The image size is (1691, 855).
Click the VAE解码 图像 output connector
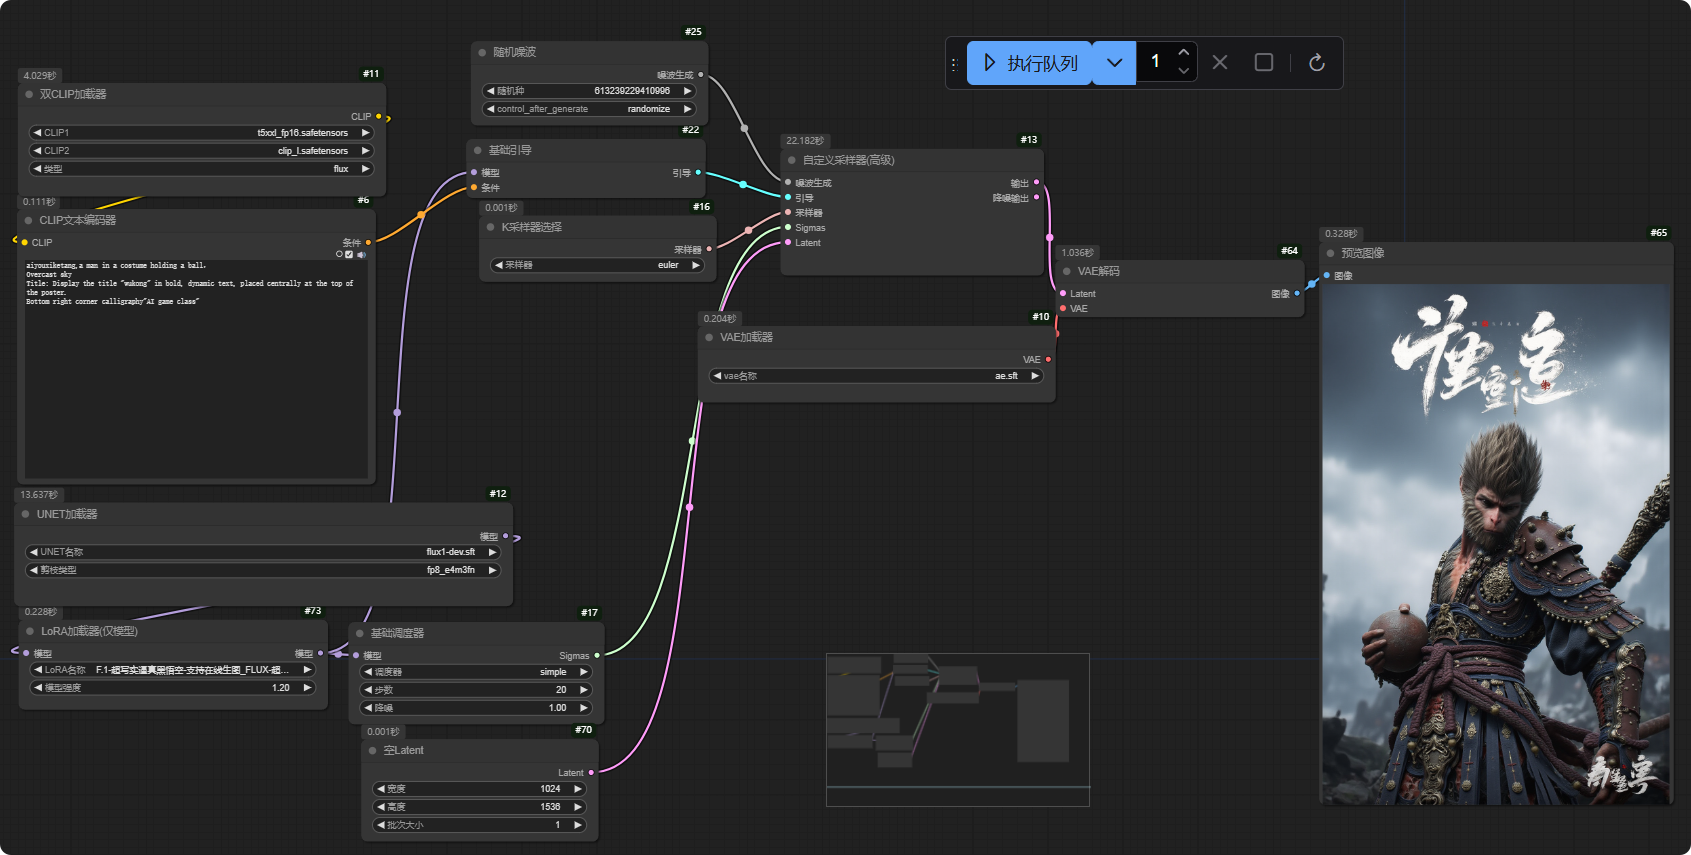click(x=1297, y=294)
